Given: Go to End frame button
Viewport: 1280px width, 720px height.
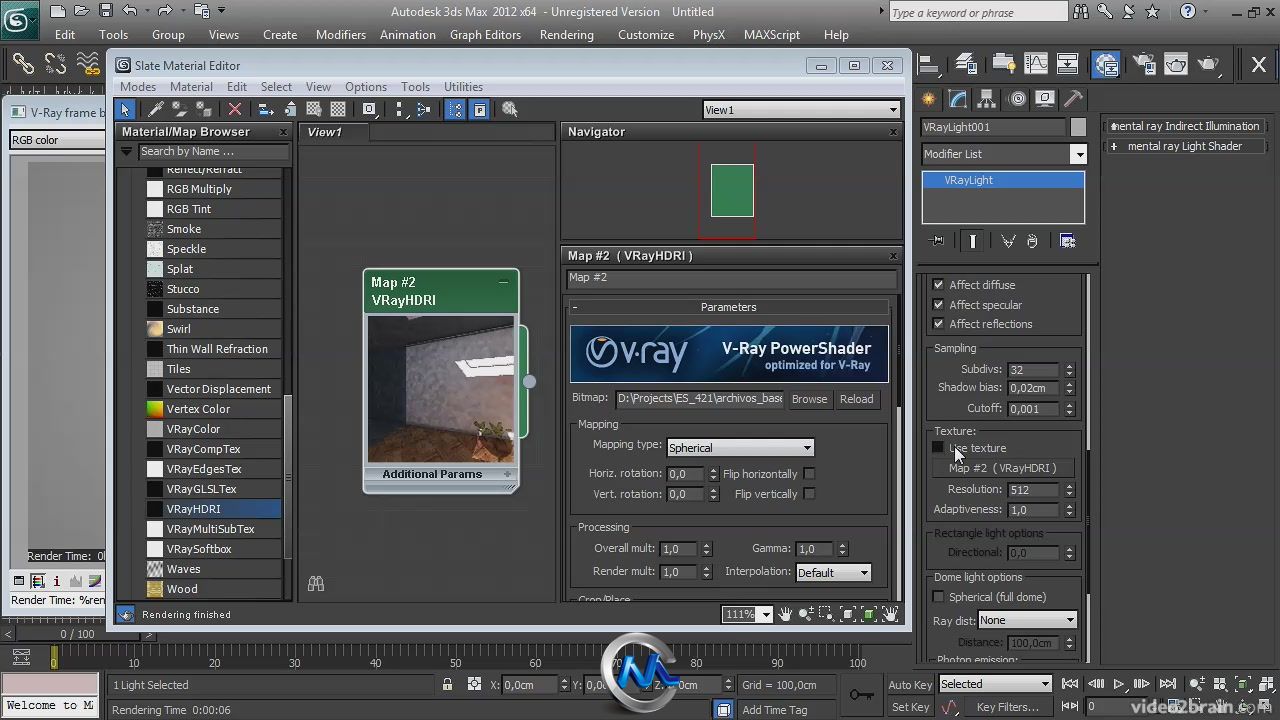Looking at the screenshot, I should click(x=1167, y=684).
